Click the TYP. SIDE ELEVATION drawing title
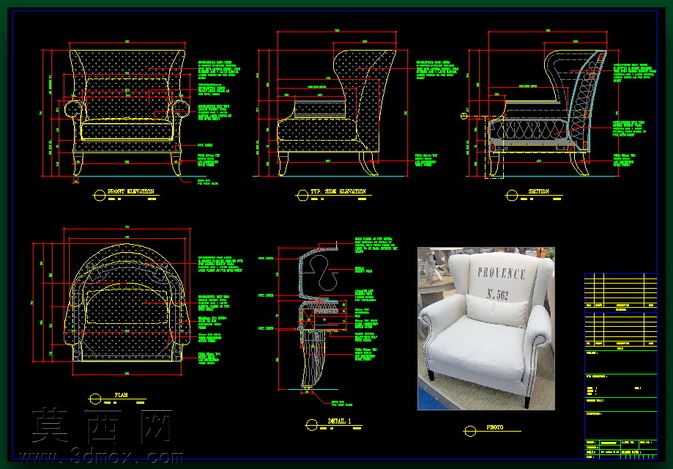The width and height of the screenshot is (673, 469). 338,191
